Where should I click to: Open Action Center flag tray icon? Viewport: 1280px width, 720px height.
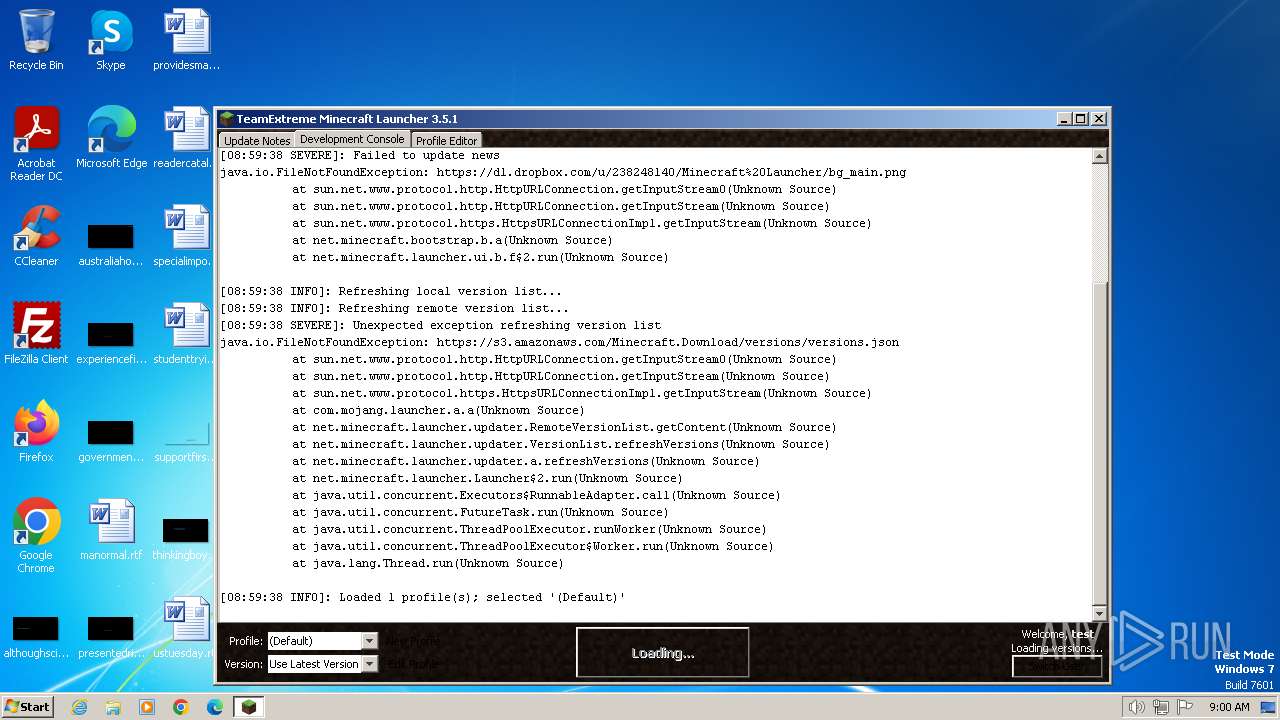pos(1184,707)
